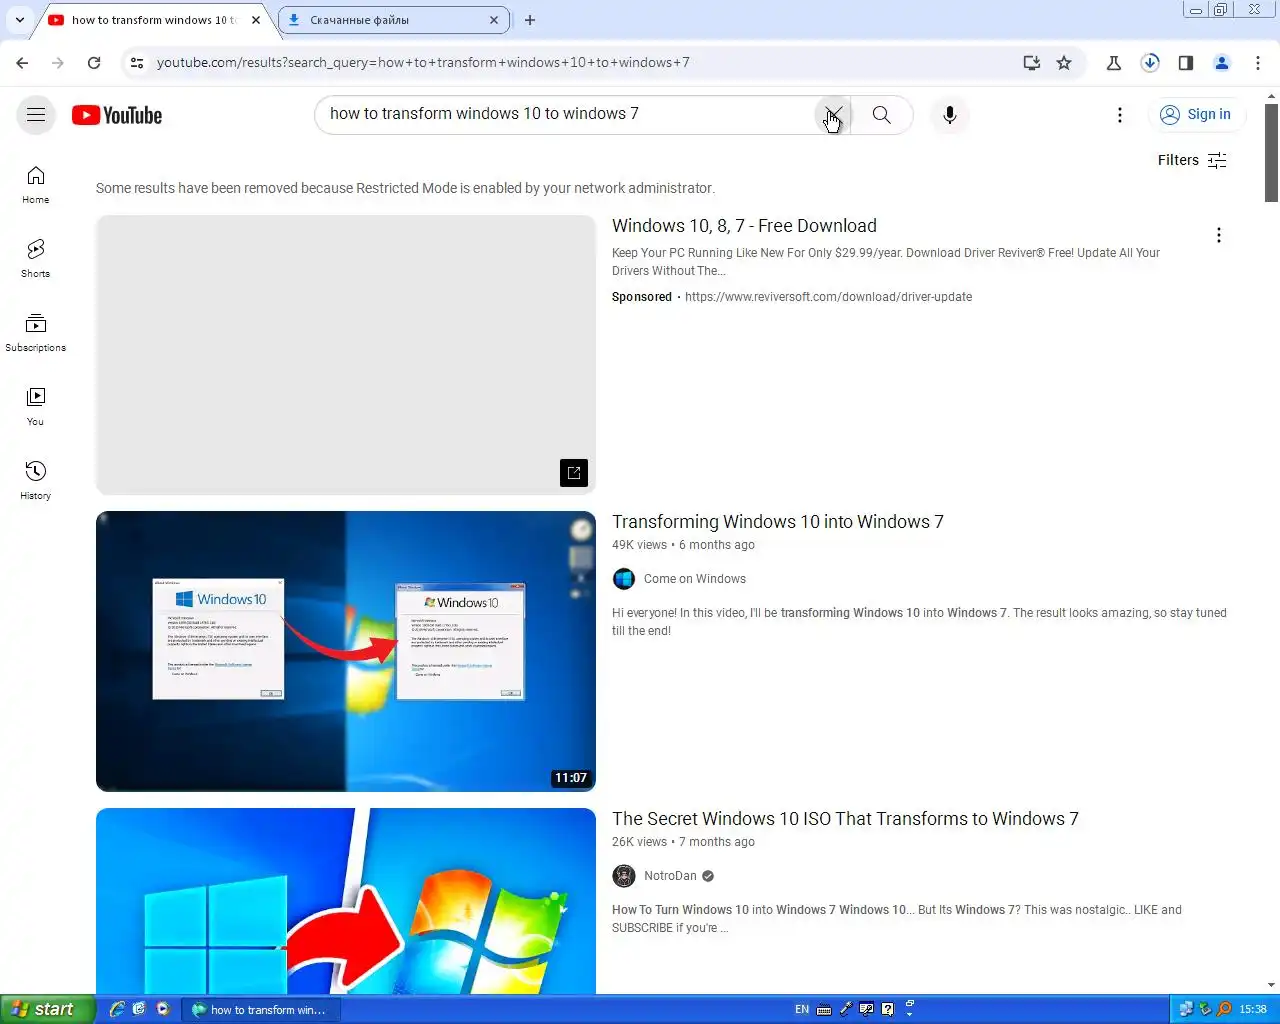Image resolution: width=1280 pixels, height=1024 pixels.
Task: Click the 'Some results have been removed' notice
Action: [x=405, y=188]
